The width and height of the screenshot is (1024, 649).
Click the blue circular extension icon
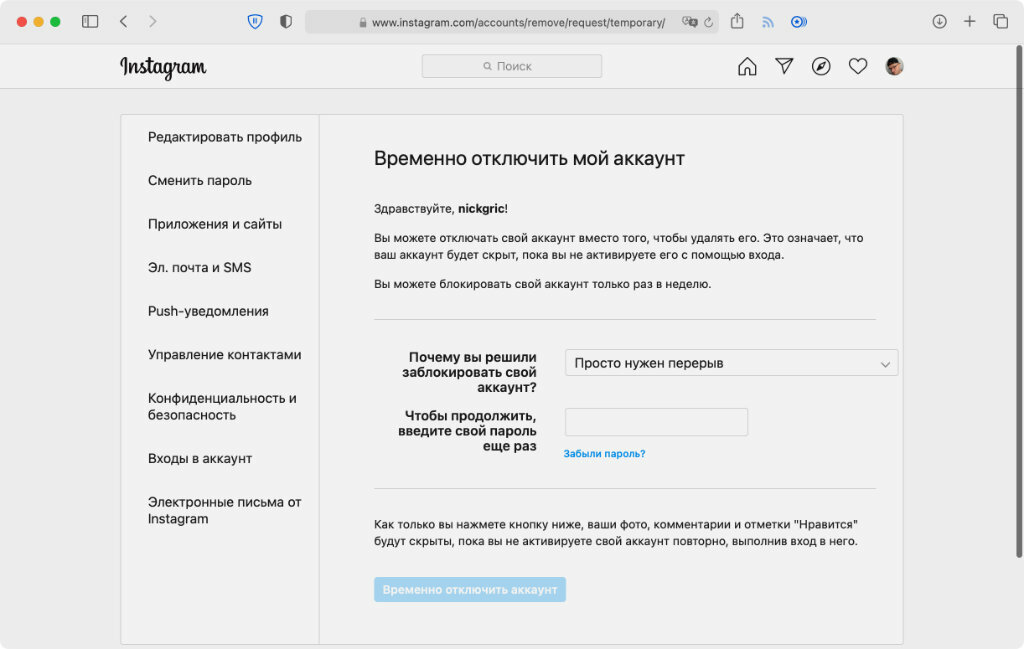[798, 22]
